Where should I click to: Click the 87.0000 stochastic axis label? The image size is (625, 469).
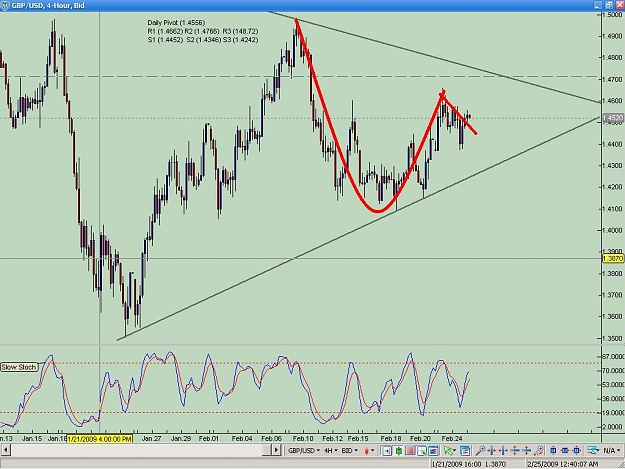click(x=614, y=356)
